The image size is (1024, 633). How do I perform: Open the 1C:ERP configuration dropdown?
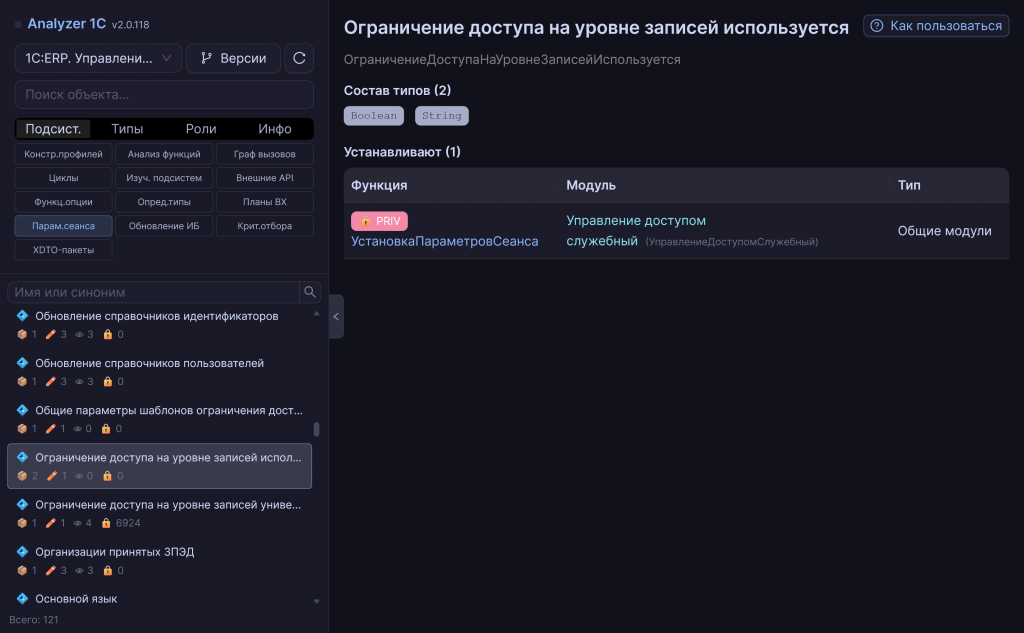(98, 58)
